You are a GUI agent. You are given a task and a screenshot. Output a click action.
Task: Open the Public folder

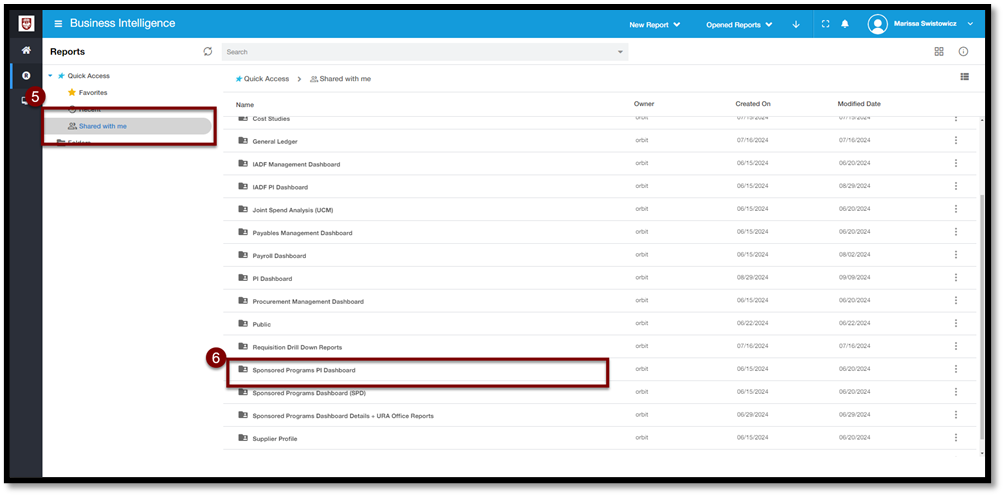261,325
